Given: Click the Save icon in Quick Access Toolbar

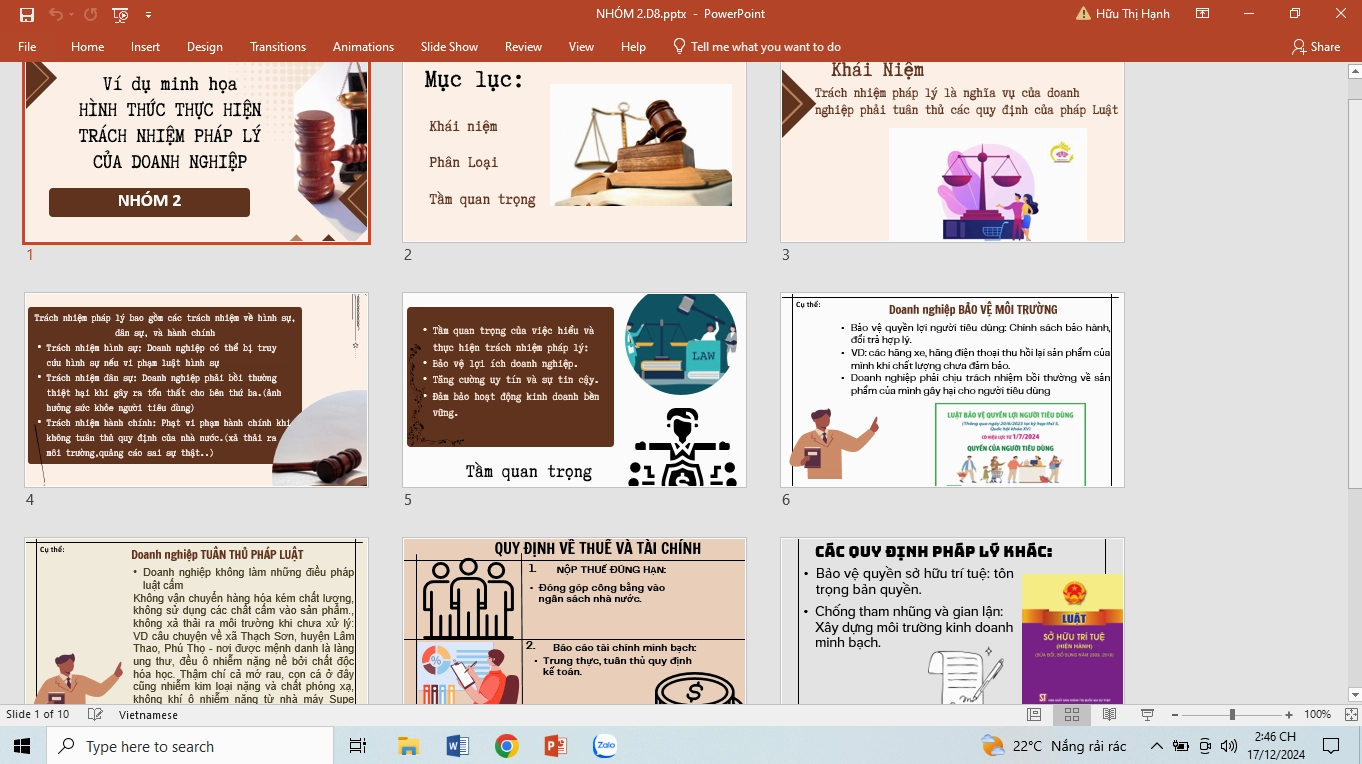Looking at the screenshot, I should [27, 14].
